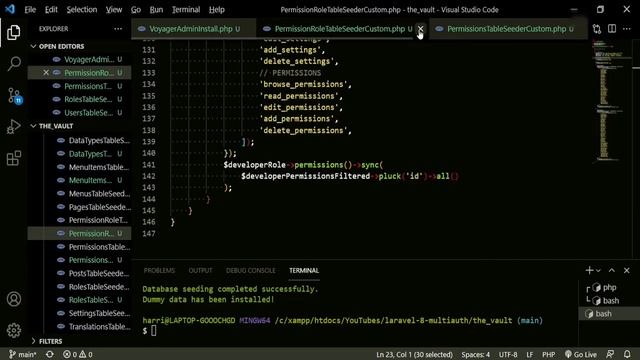Open the Run menu

click(x=156, y=9)
